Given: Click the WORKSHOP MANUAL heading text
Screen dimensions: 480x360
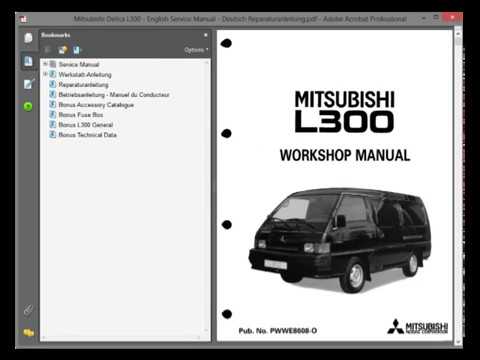Looking at the screenshot, I should [x=345, y=155].
